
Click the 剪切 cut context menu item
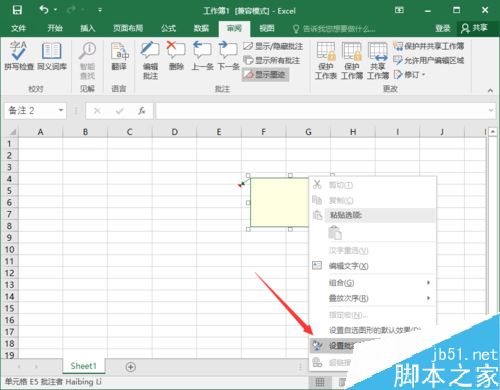point(373,185)
